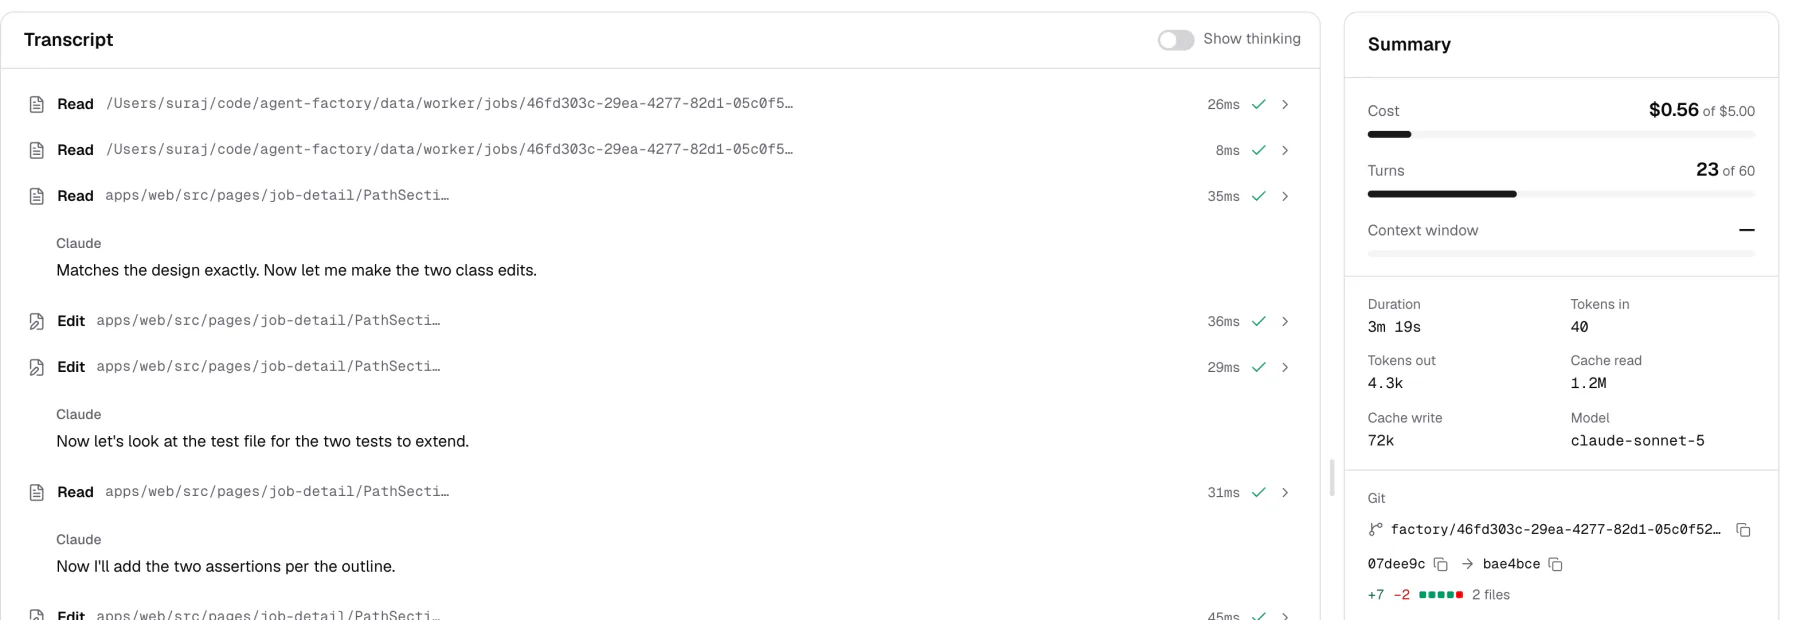1800x620 pixels.
Task: Click the factory/46fd303c branch name text
Action: 1555,530
